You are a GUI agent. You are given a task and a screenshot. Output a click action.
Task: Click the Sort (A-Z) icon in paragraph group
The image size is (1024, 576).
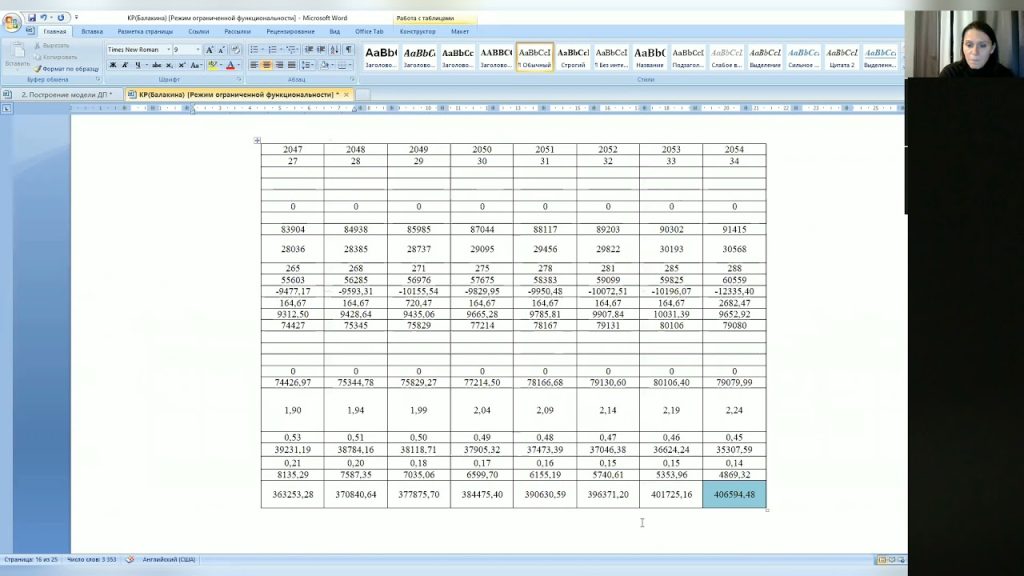(334, 49)
